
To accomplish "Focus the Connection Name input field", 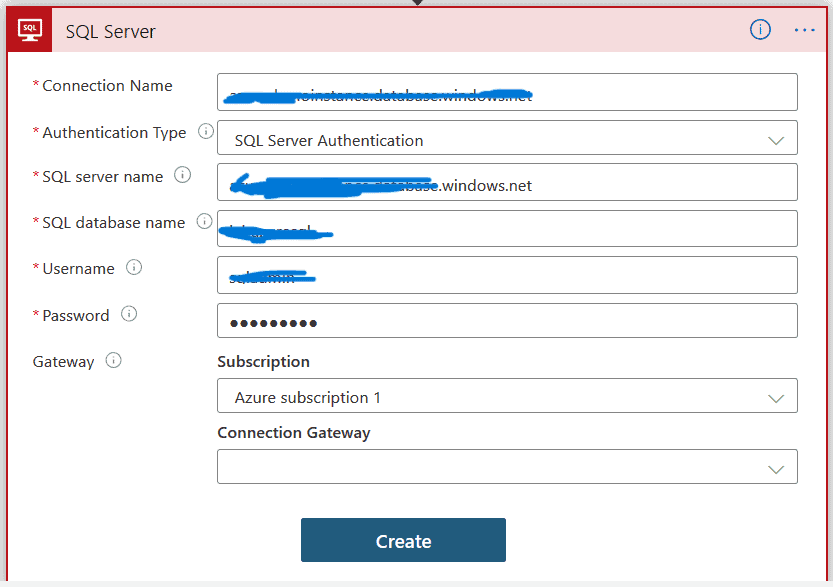I will (x=507, y=92).
